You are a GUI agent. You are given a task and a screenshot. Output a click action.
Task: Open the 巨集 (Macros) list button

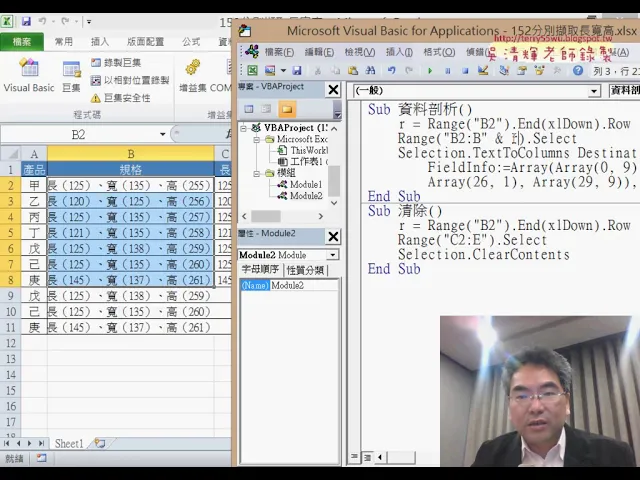[x=71, y=76]
